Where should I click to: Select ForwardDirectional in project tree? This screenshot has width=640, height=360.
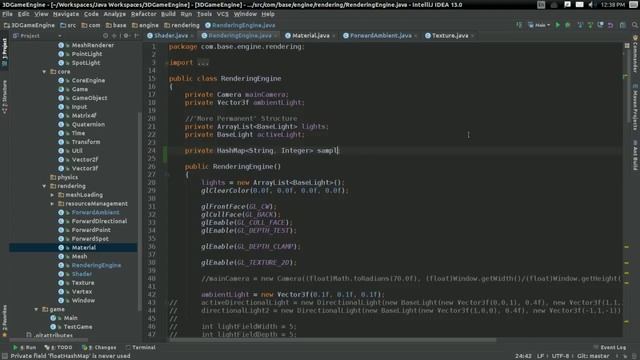pyautogui.click(x=99, y=221)
